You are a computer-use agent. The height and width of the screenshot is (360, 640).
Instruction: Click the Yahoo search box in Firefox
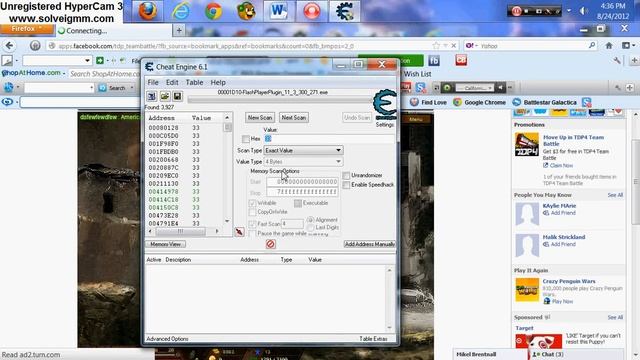(531, 46)
